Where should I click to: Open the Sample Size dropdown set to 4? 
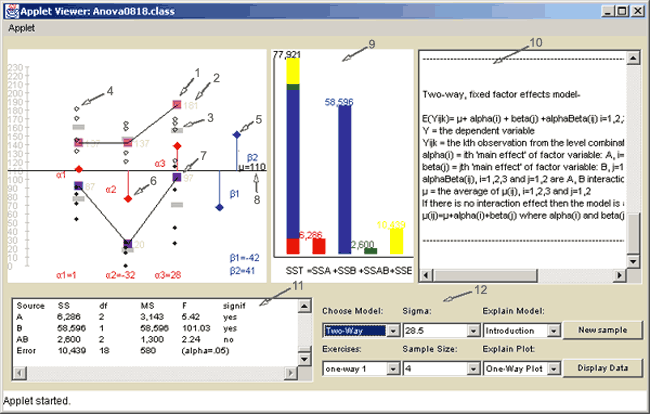438,368
